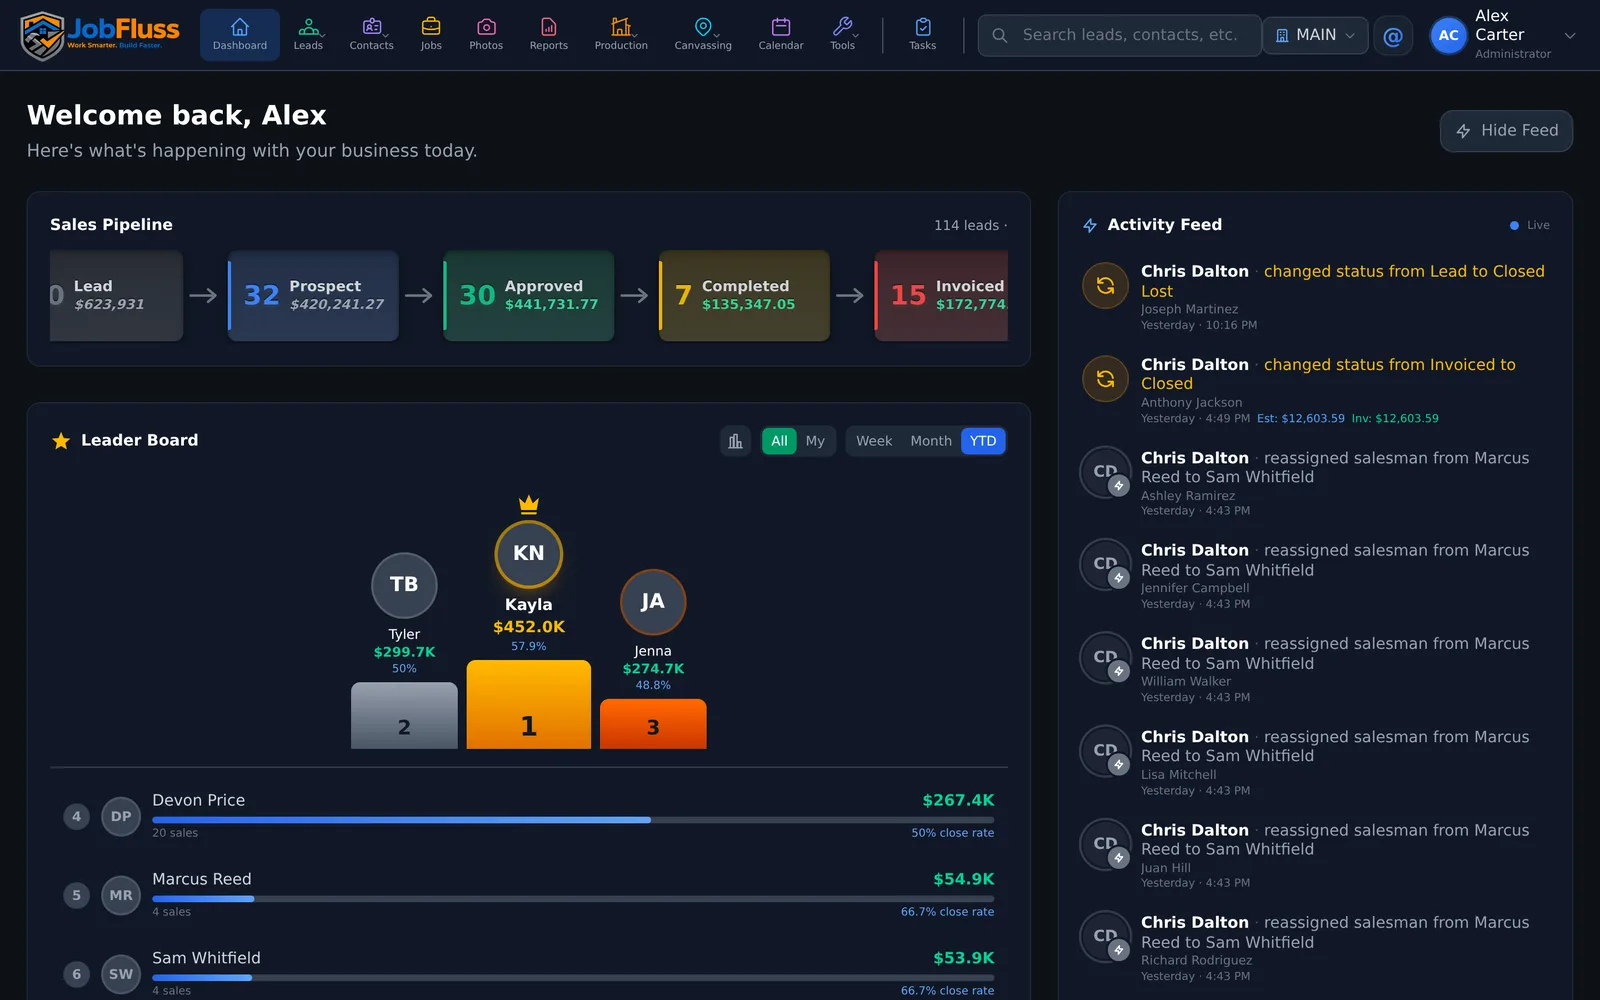Image resolution: width=1600 pixels, height=1000 pixels.
Task: Switch leaderboard to Week
Action: click(x=874, y=441)
